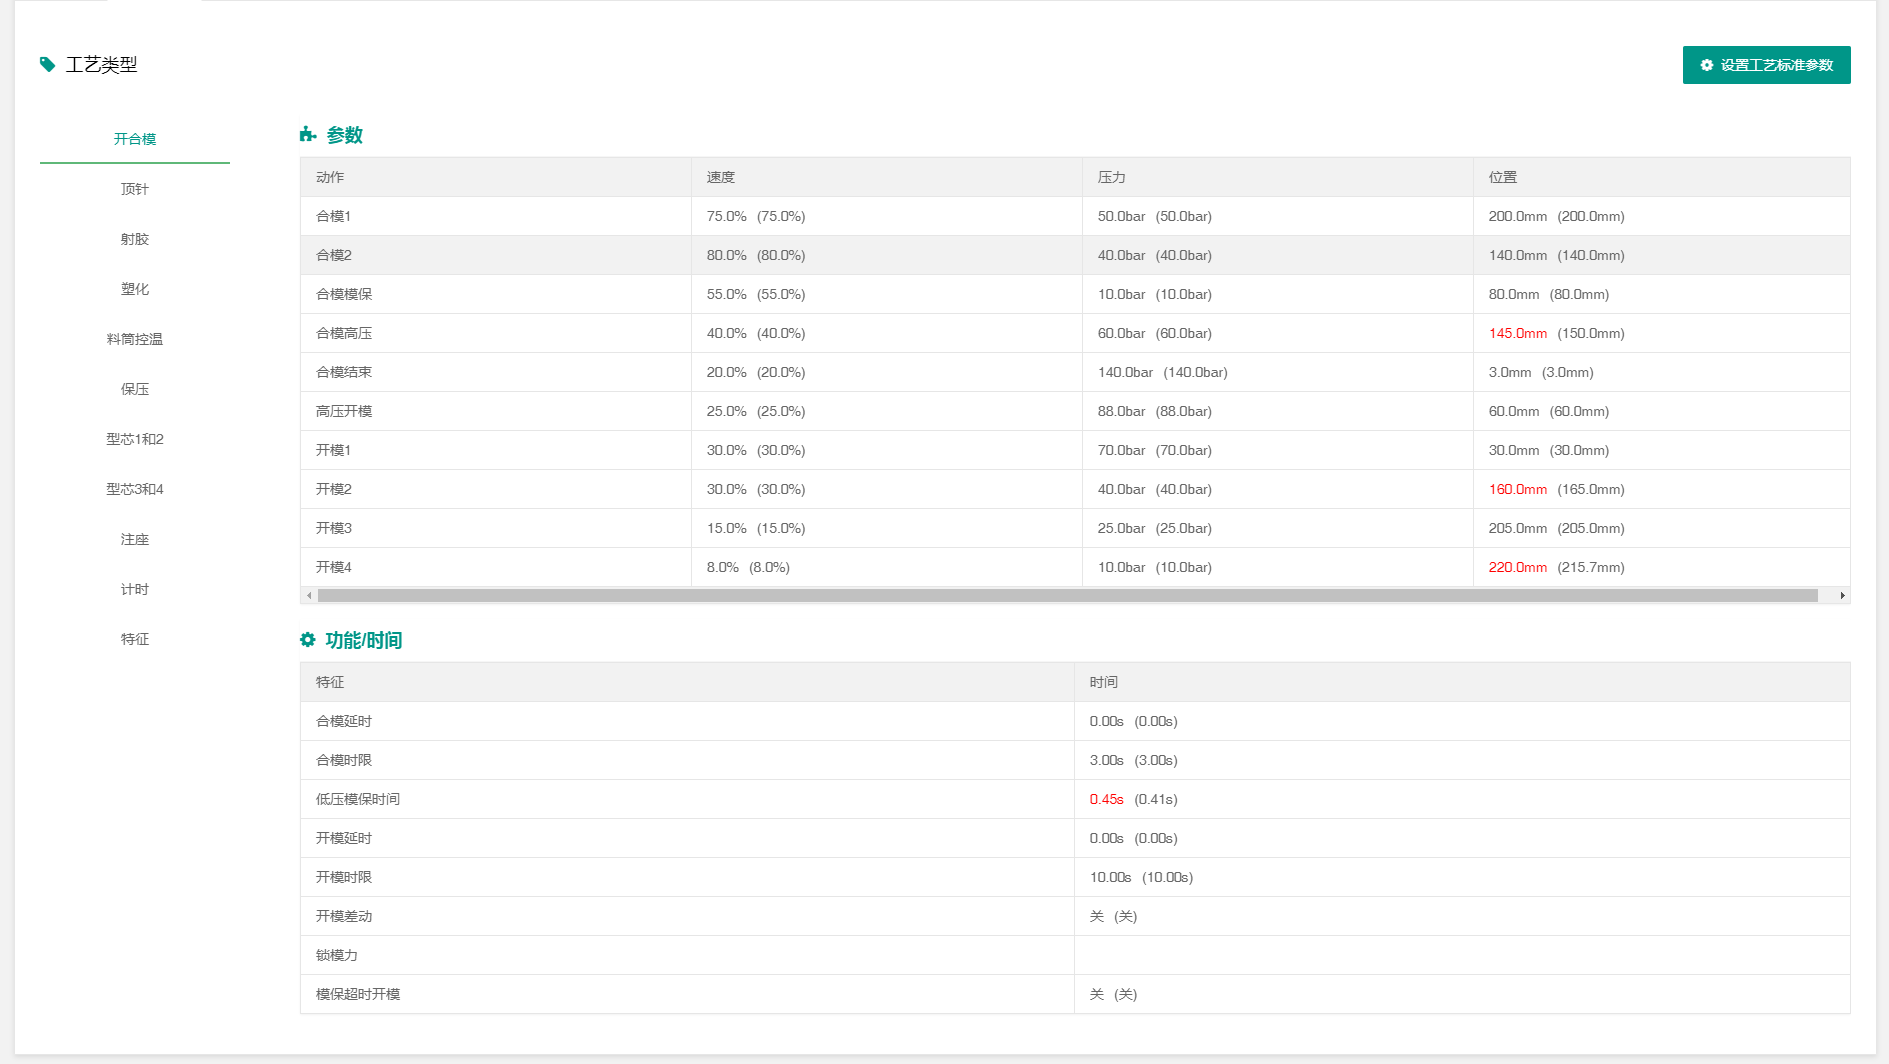Click the puzzle icon next to 参数

coord(308,135)
